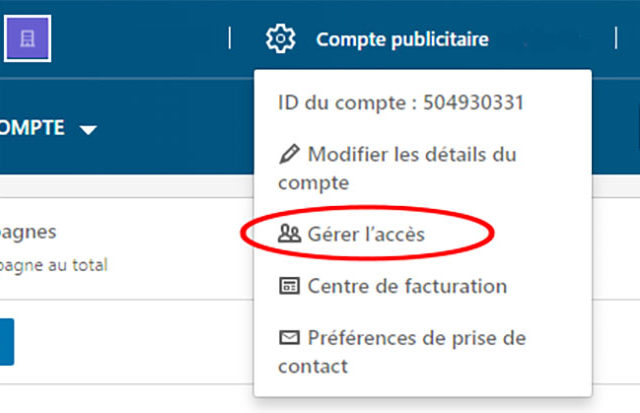
Task: Click the pencil edit icon
Action: (289, 154)
